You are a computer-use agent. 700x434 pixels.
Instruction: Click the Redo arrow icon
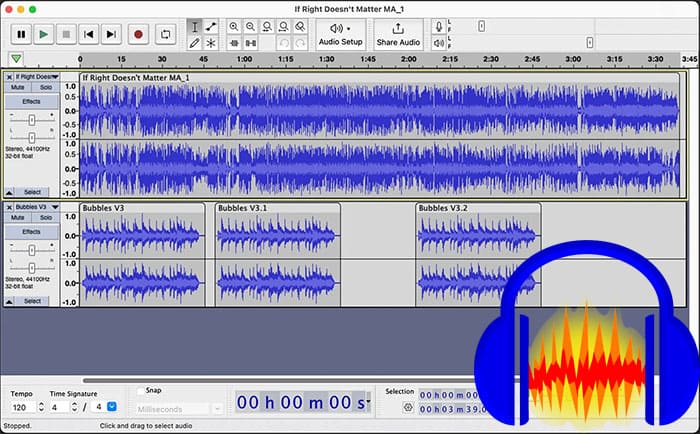pyautogui.click(x=300, y=43)
